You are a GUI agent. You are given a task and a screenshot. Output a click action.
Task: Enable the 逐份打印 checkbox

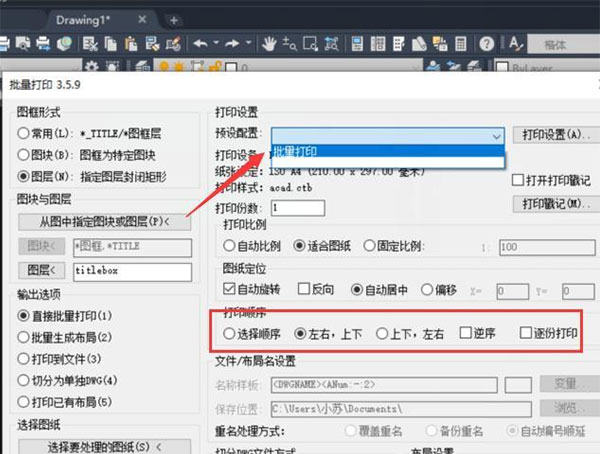526,332
